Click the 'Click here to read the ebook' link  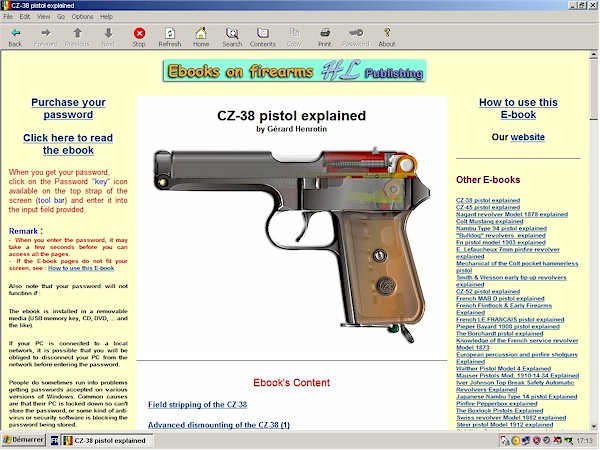pos(68,144)
